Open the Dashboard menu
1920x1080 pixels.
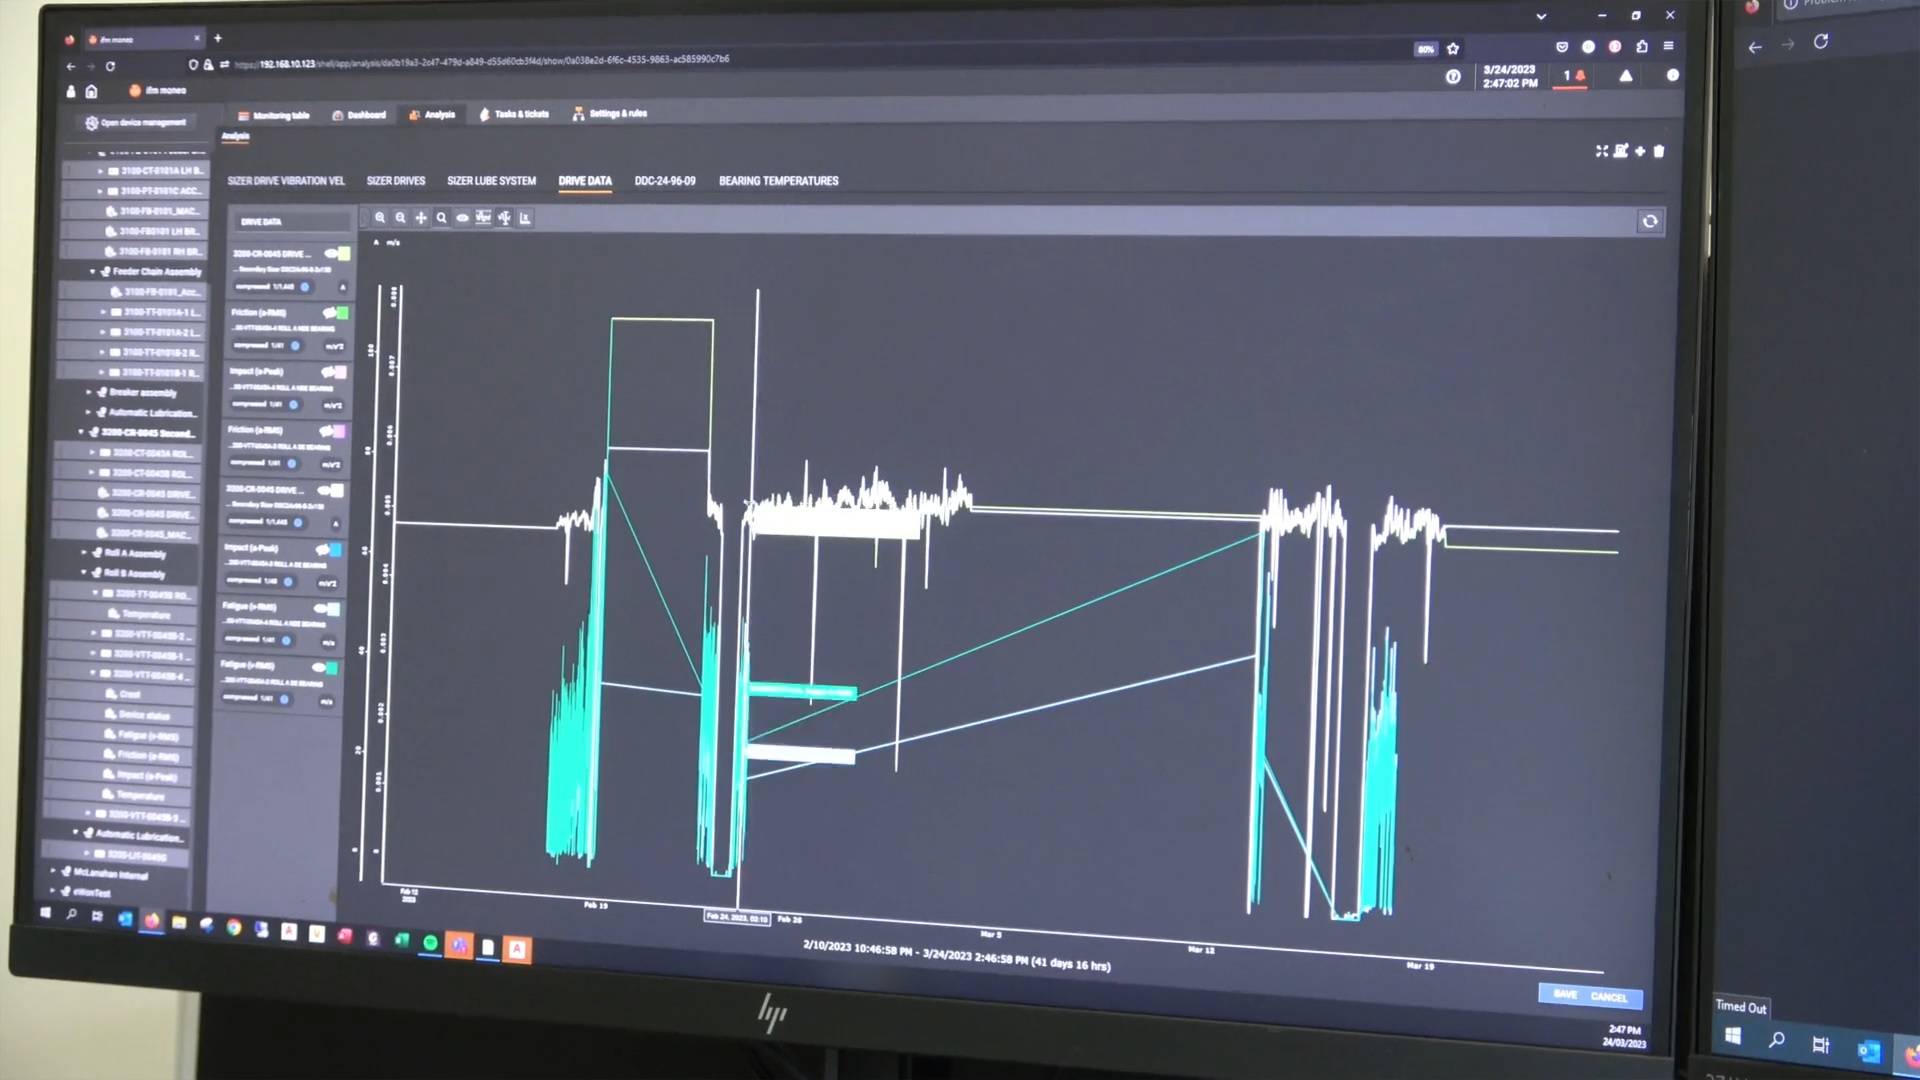pyautogui.click(x=359, y=115)
